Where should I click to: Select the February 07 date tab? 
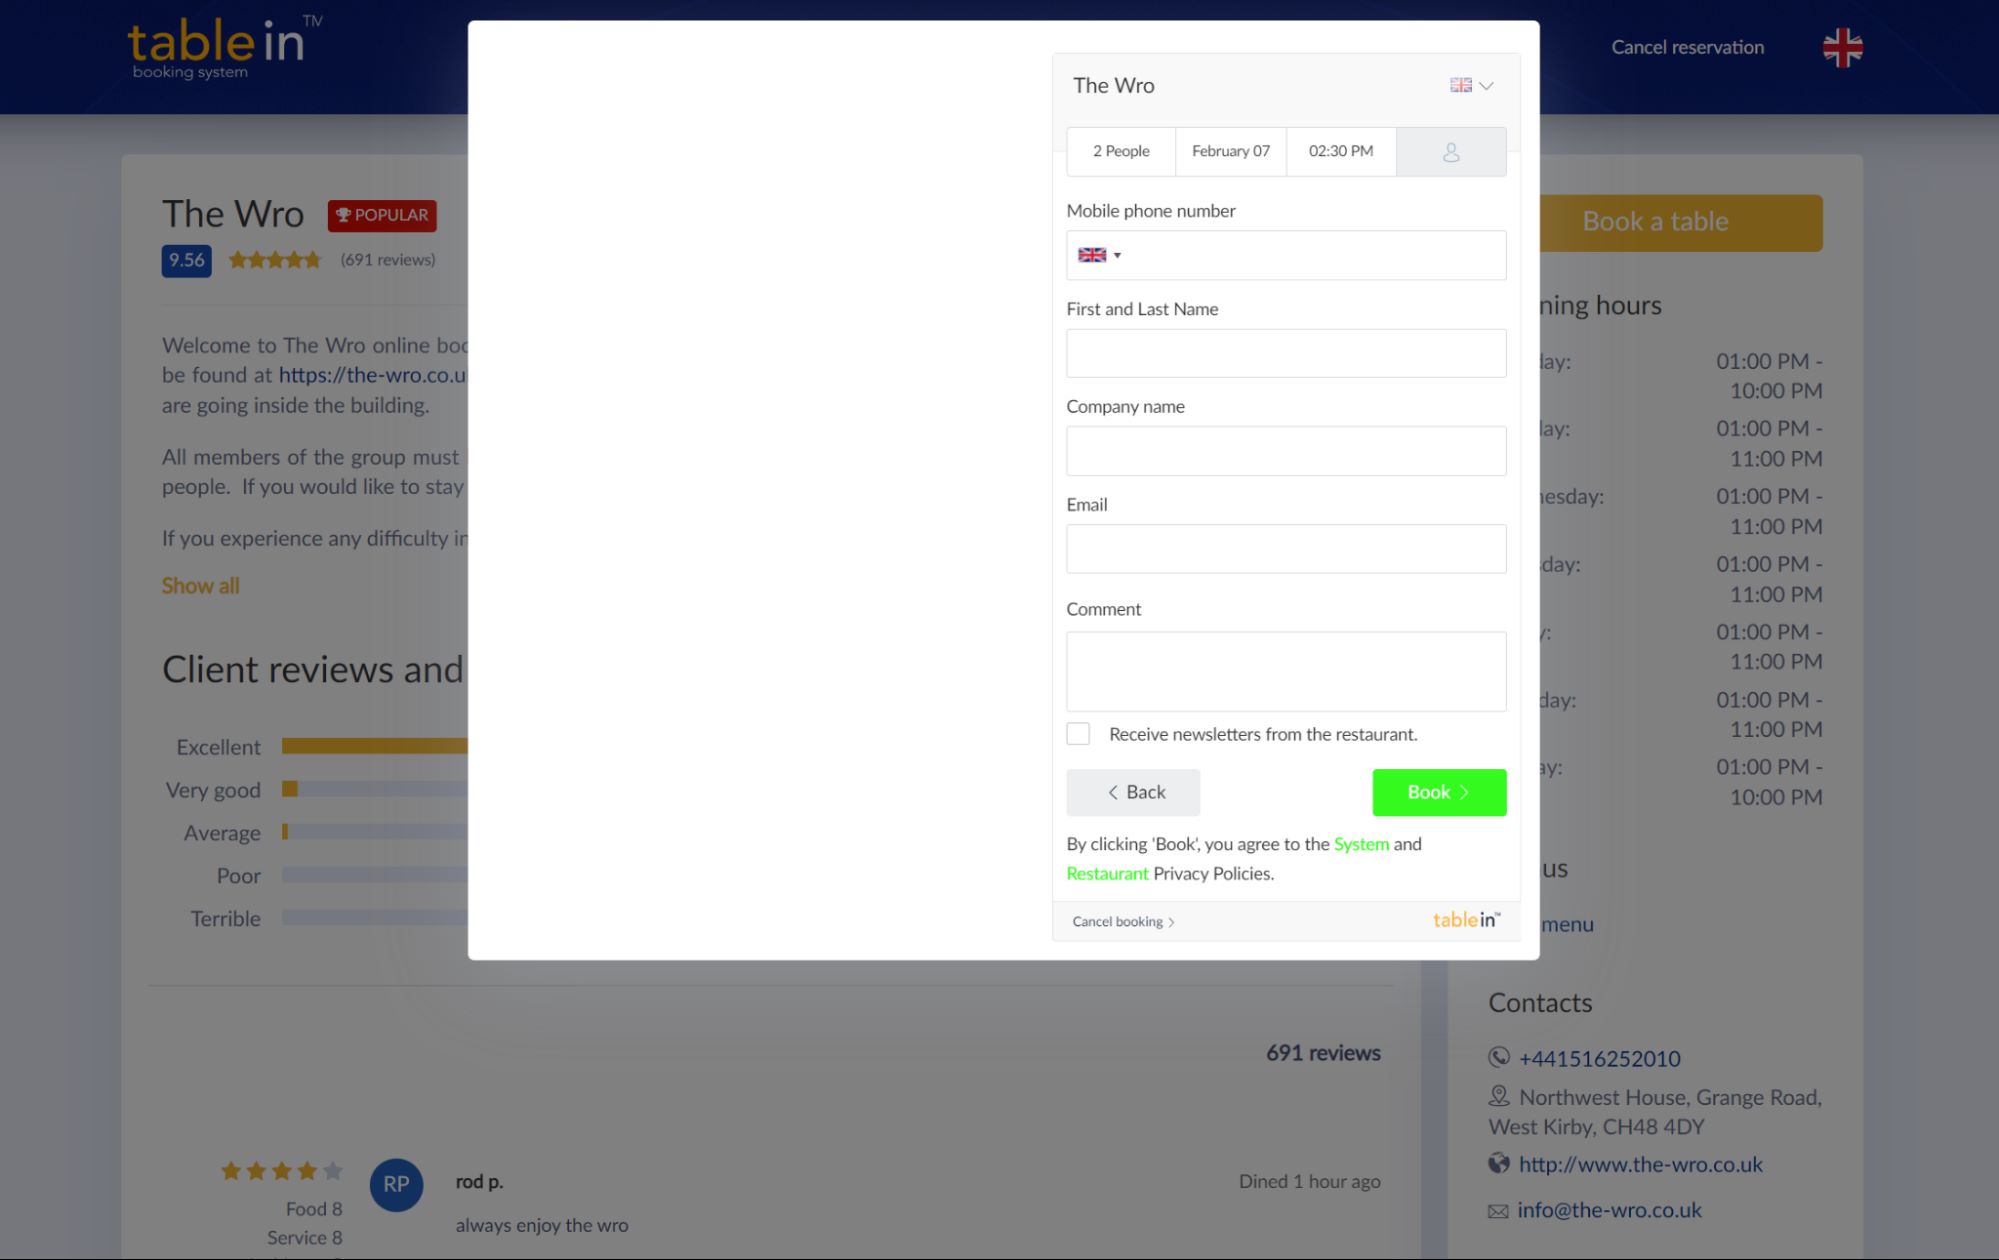(x=1230, y=151)
